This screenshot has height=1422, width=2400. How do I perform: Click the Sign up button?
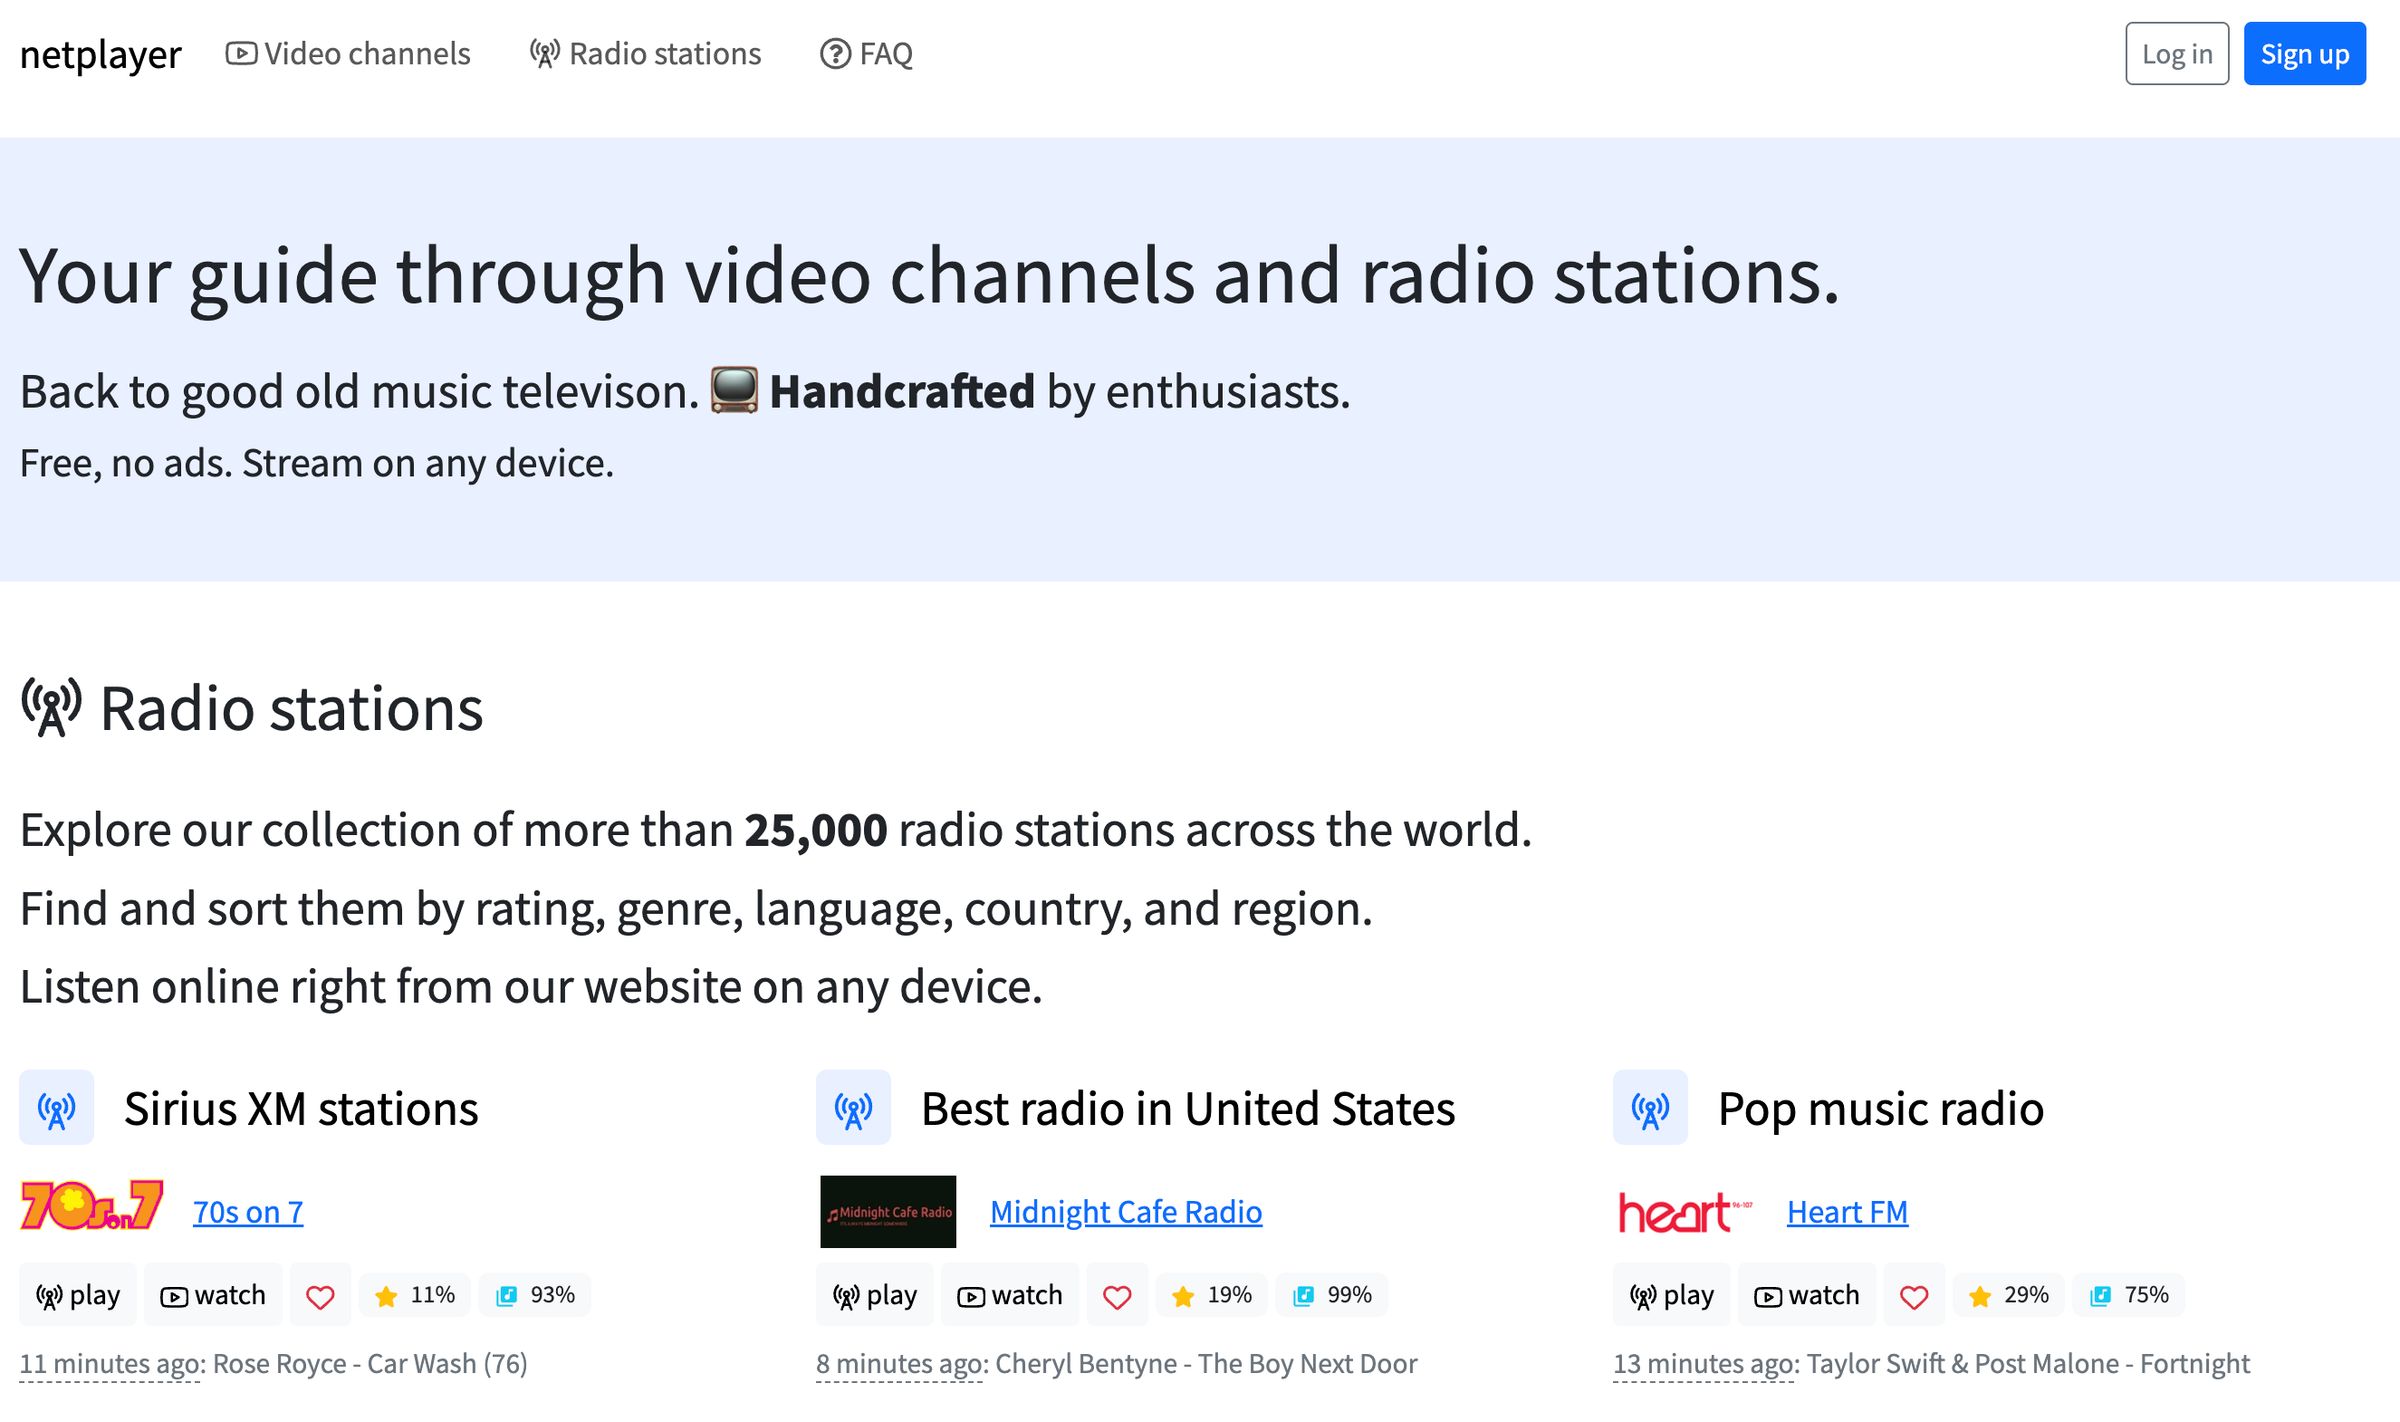2304,54
